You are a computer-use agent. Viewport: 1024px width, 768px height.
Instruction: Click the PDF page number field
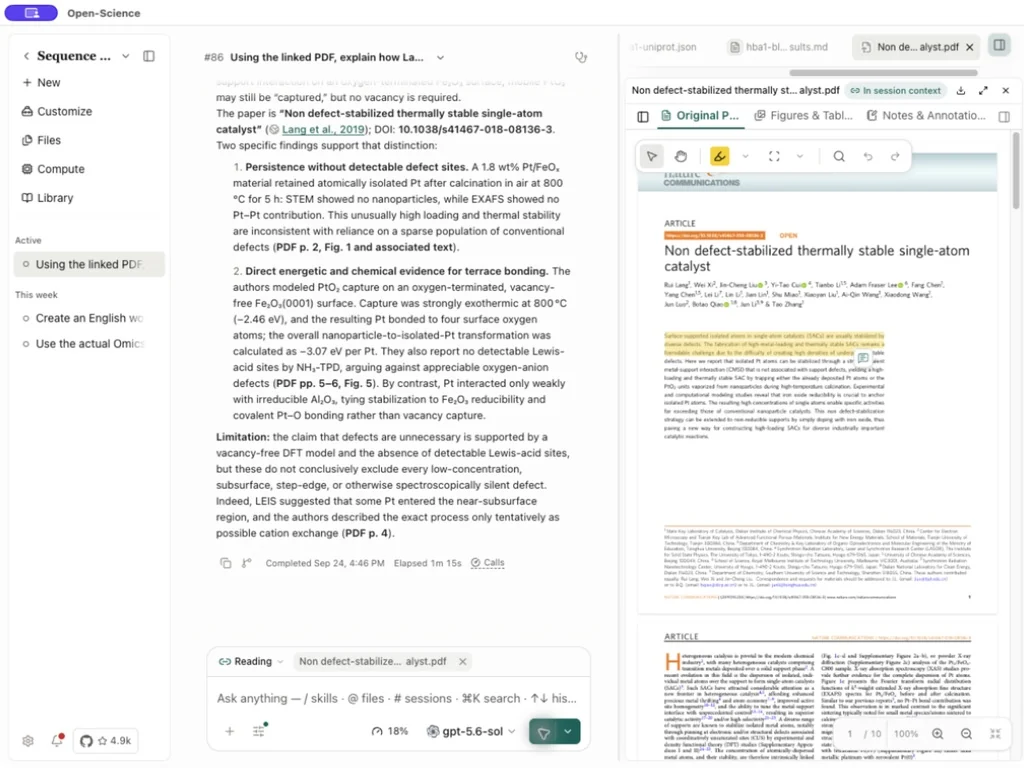coord(850,734)
